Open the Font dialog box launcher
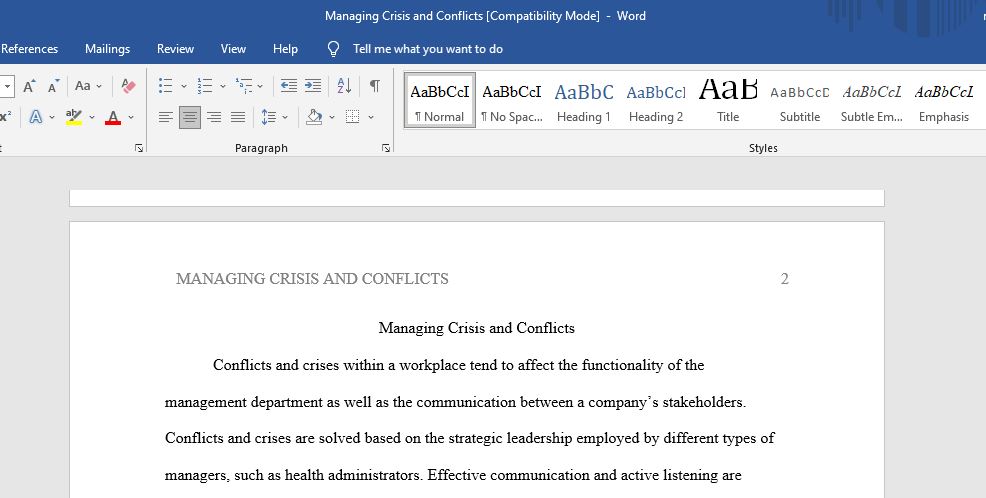Image resolution: width=986 pixels, height=498 pixels. pyautogui.click(x=139, y=148)
